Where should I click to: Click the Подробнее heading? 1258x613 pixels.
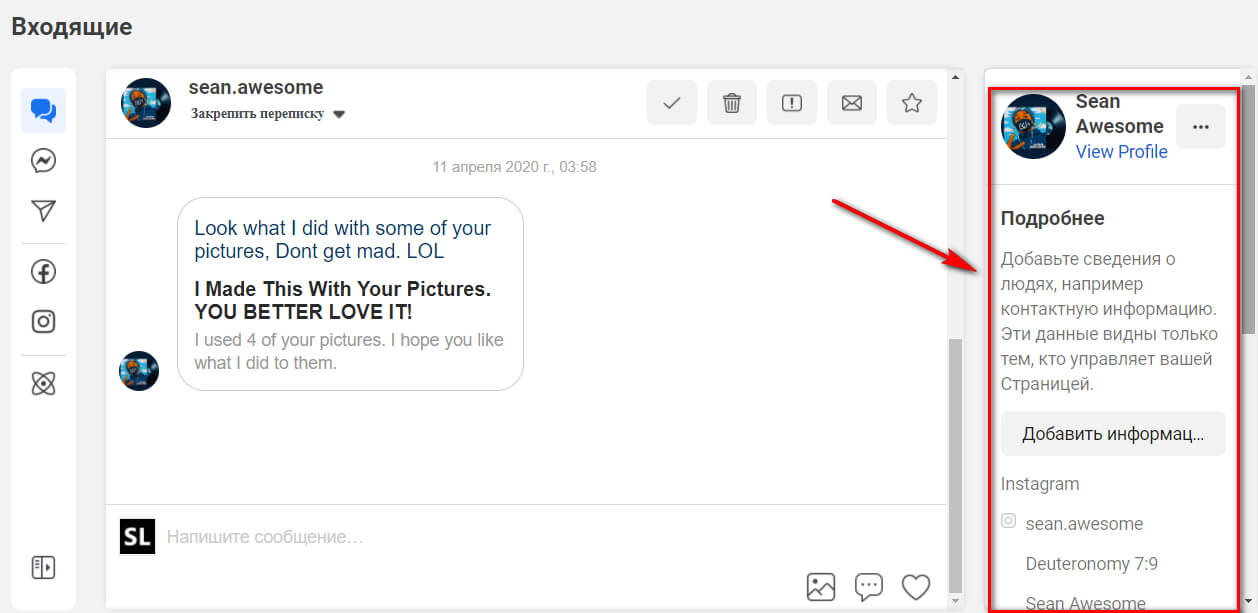[1053, 218]
